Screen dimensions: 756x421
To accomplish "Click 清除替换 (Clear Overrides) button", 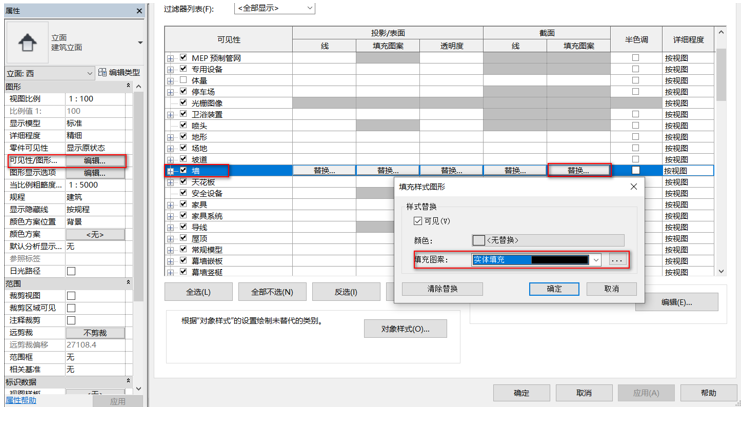I will [x=442, y=289].
